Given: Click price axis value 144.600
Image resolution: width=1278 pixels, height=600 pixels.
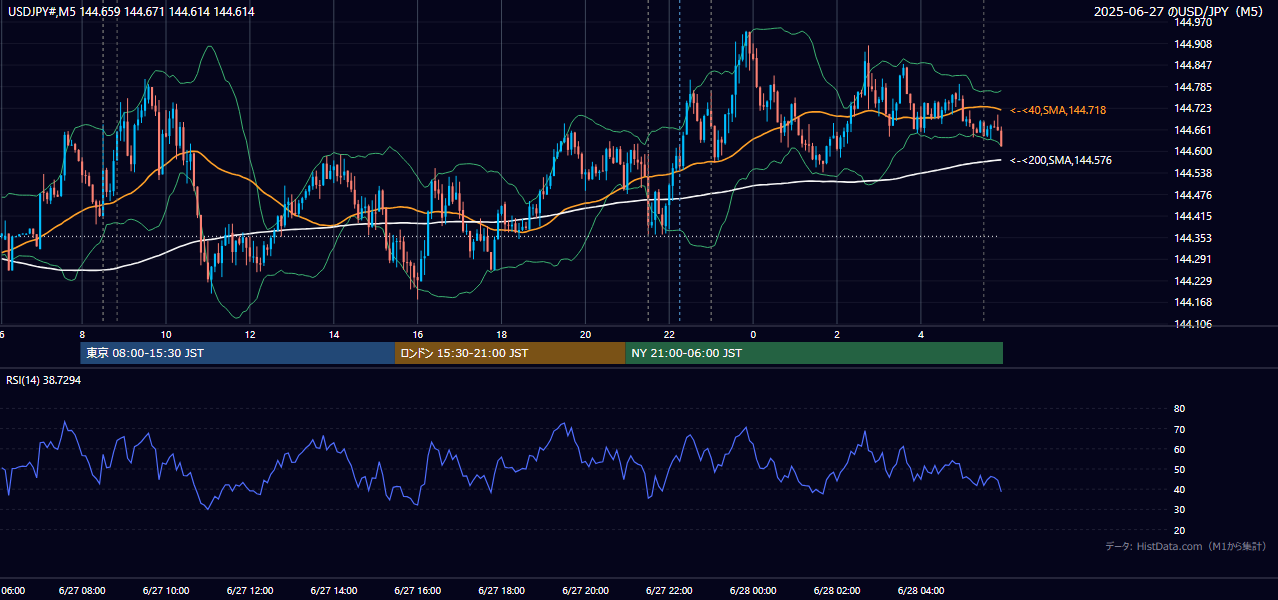Looking at the screenshot, I should coord(1192,151).
